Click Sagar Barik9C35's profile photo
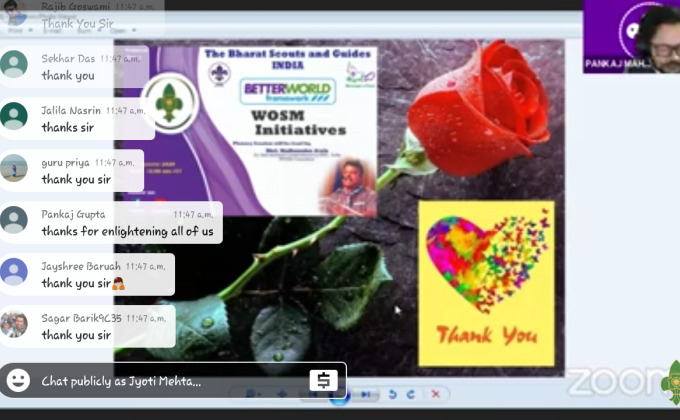Screen dimensions: 680x420 14,324
